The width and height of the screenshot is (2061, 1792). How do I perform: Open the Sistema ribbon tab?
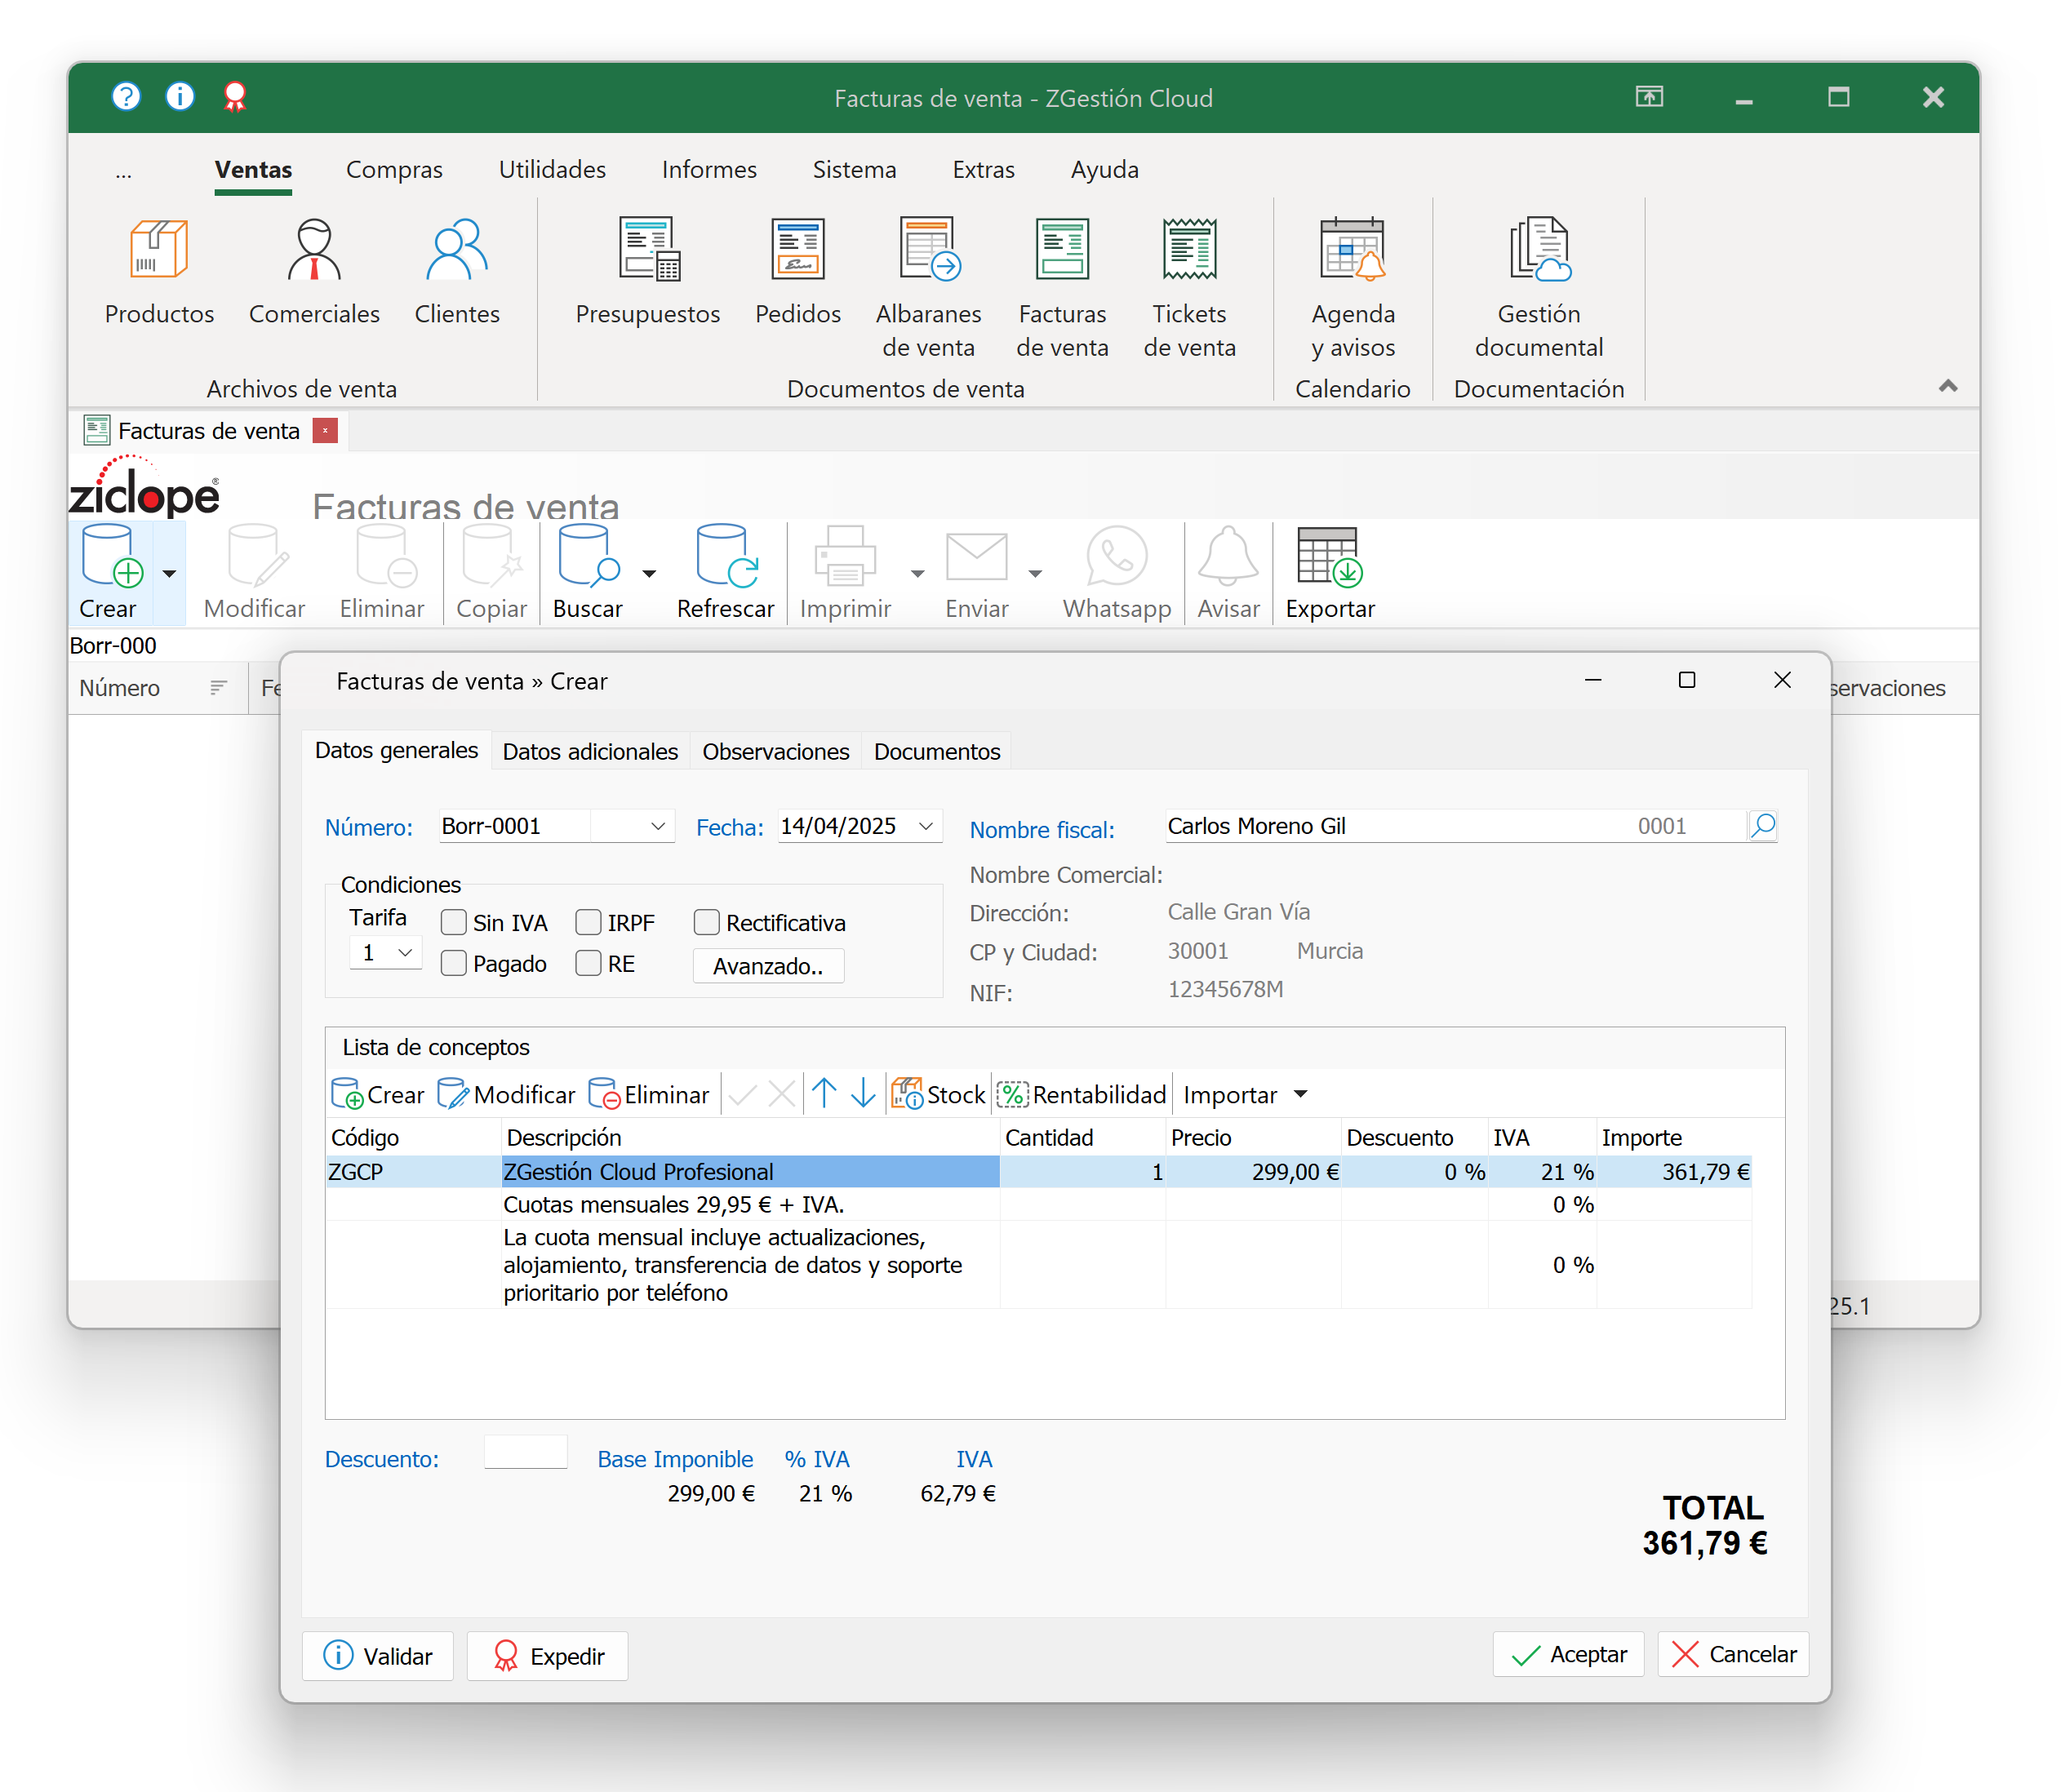pos(854,169)
